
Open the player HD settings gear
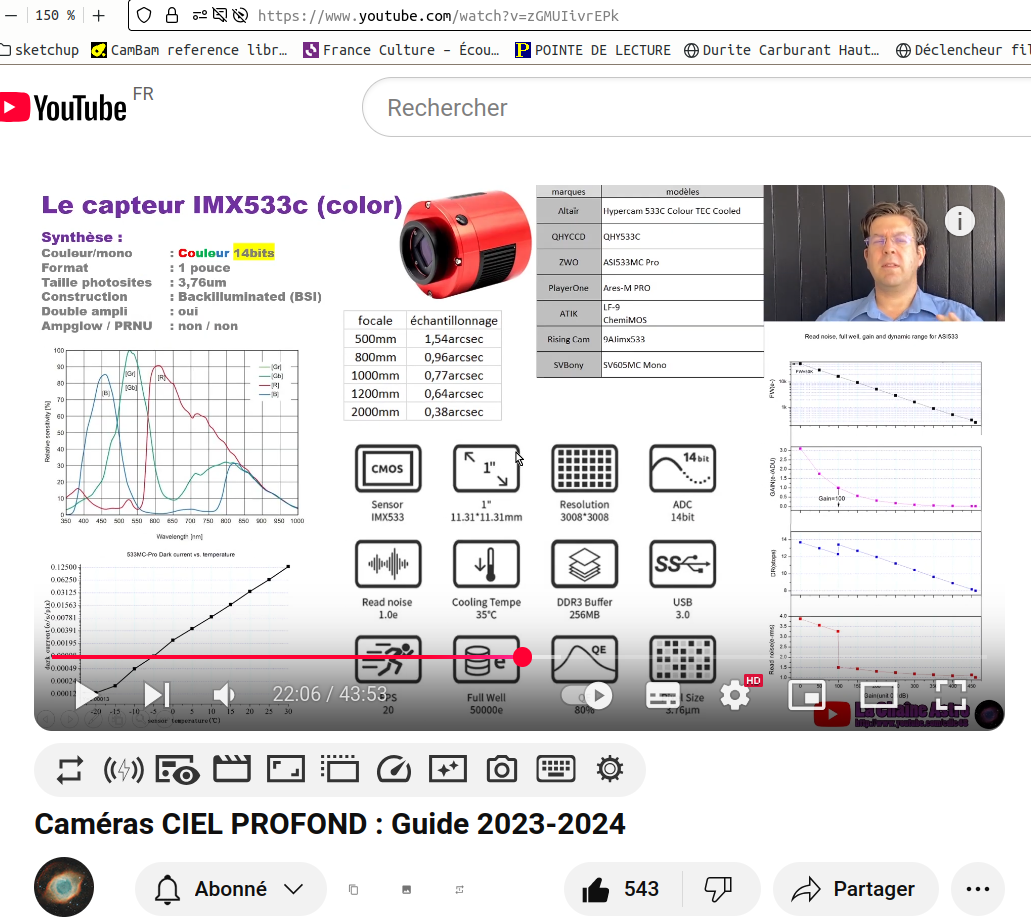pyautogui.click(x=735, y=695)
